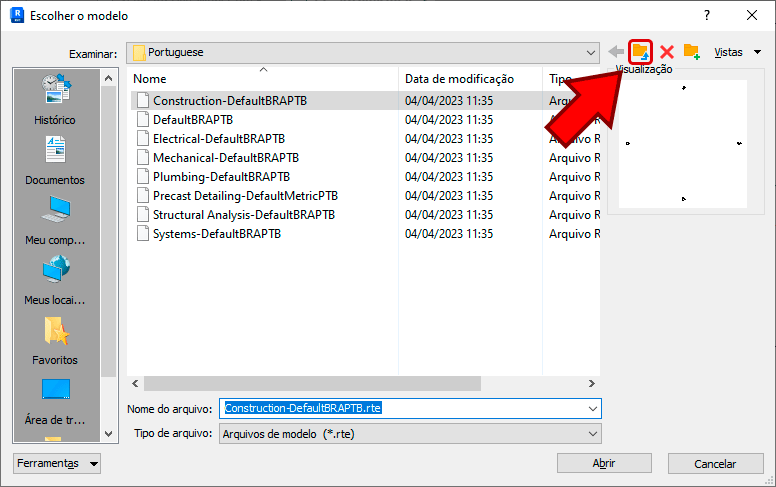776x487 pixels.
Task: Click file list scroll left arrow
Action: (135, 384)
